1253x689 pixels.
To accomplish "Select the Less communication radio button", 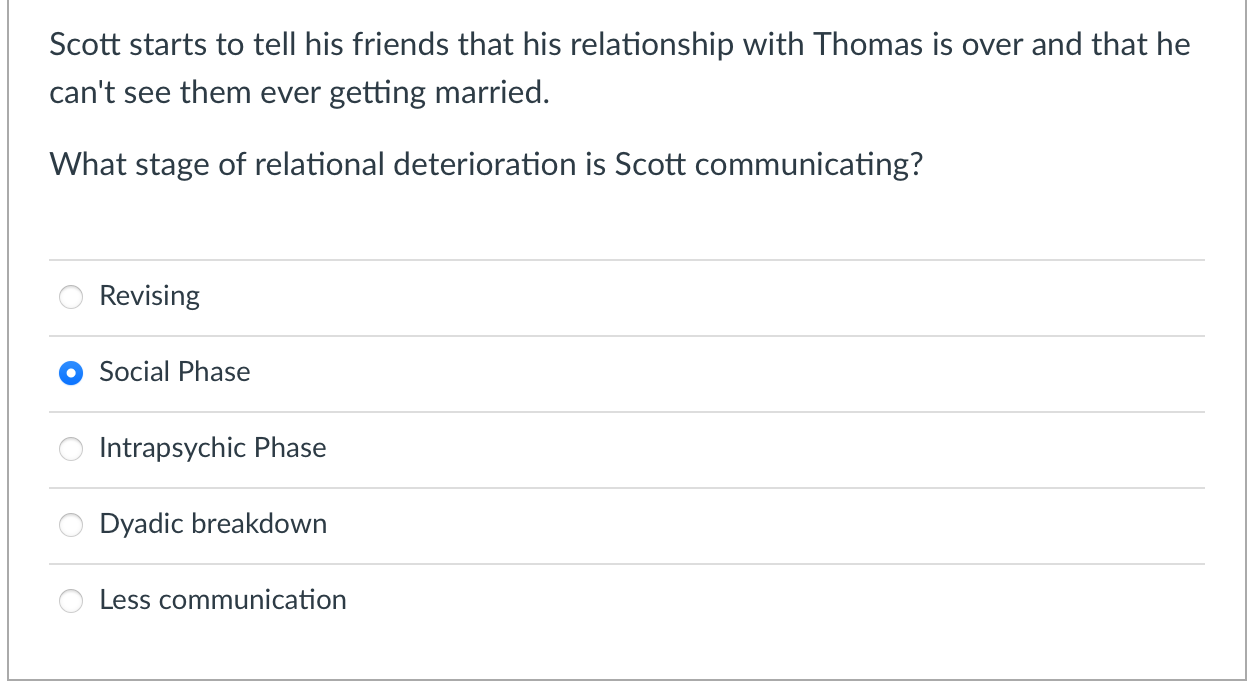I will pyautogui.click(x=70, y=600).
